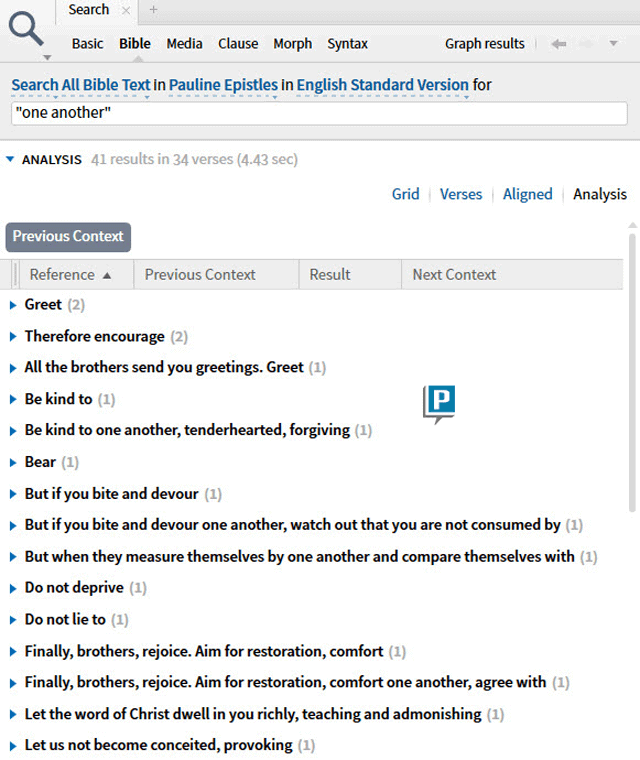Open the Pauline Epistles range dropdown

tap(223, 86)
